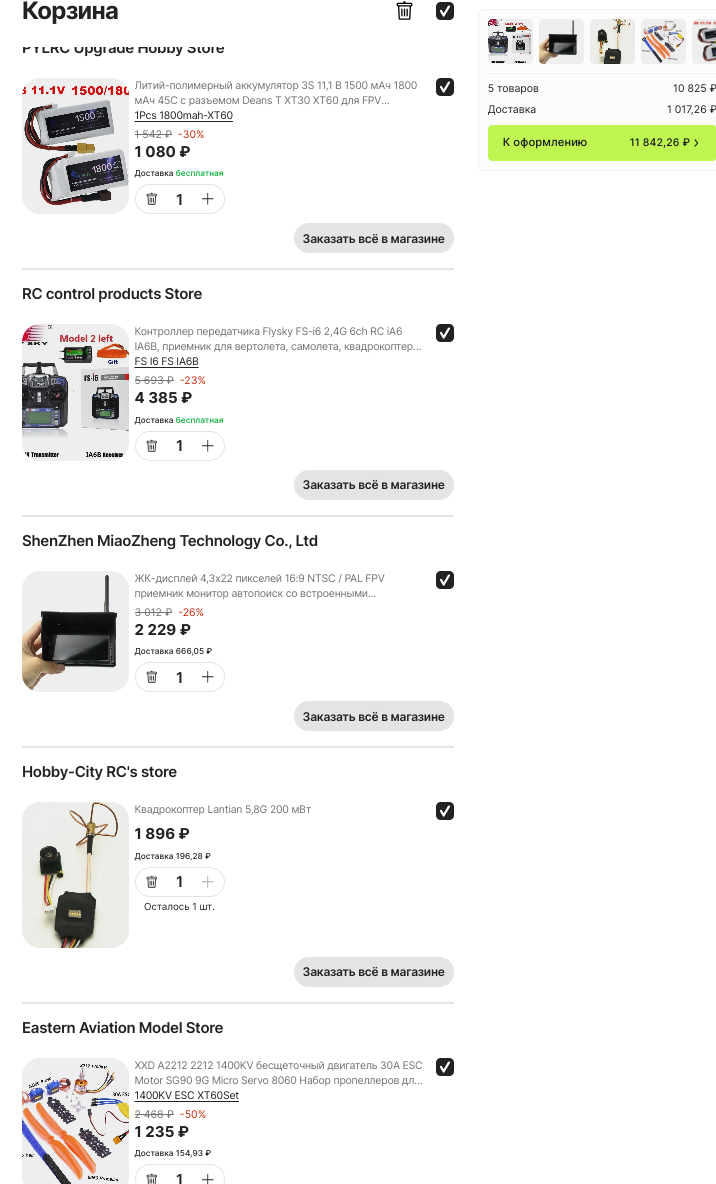
Task: Remove the Lantian 5.8G item via trash
Action: click(152, 882)
